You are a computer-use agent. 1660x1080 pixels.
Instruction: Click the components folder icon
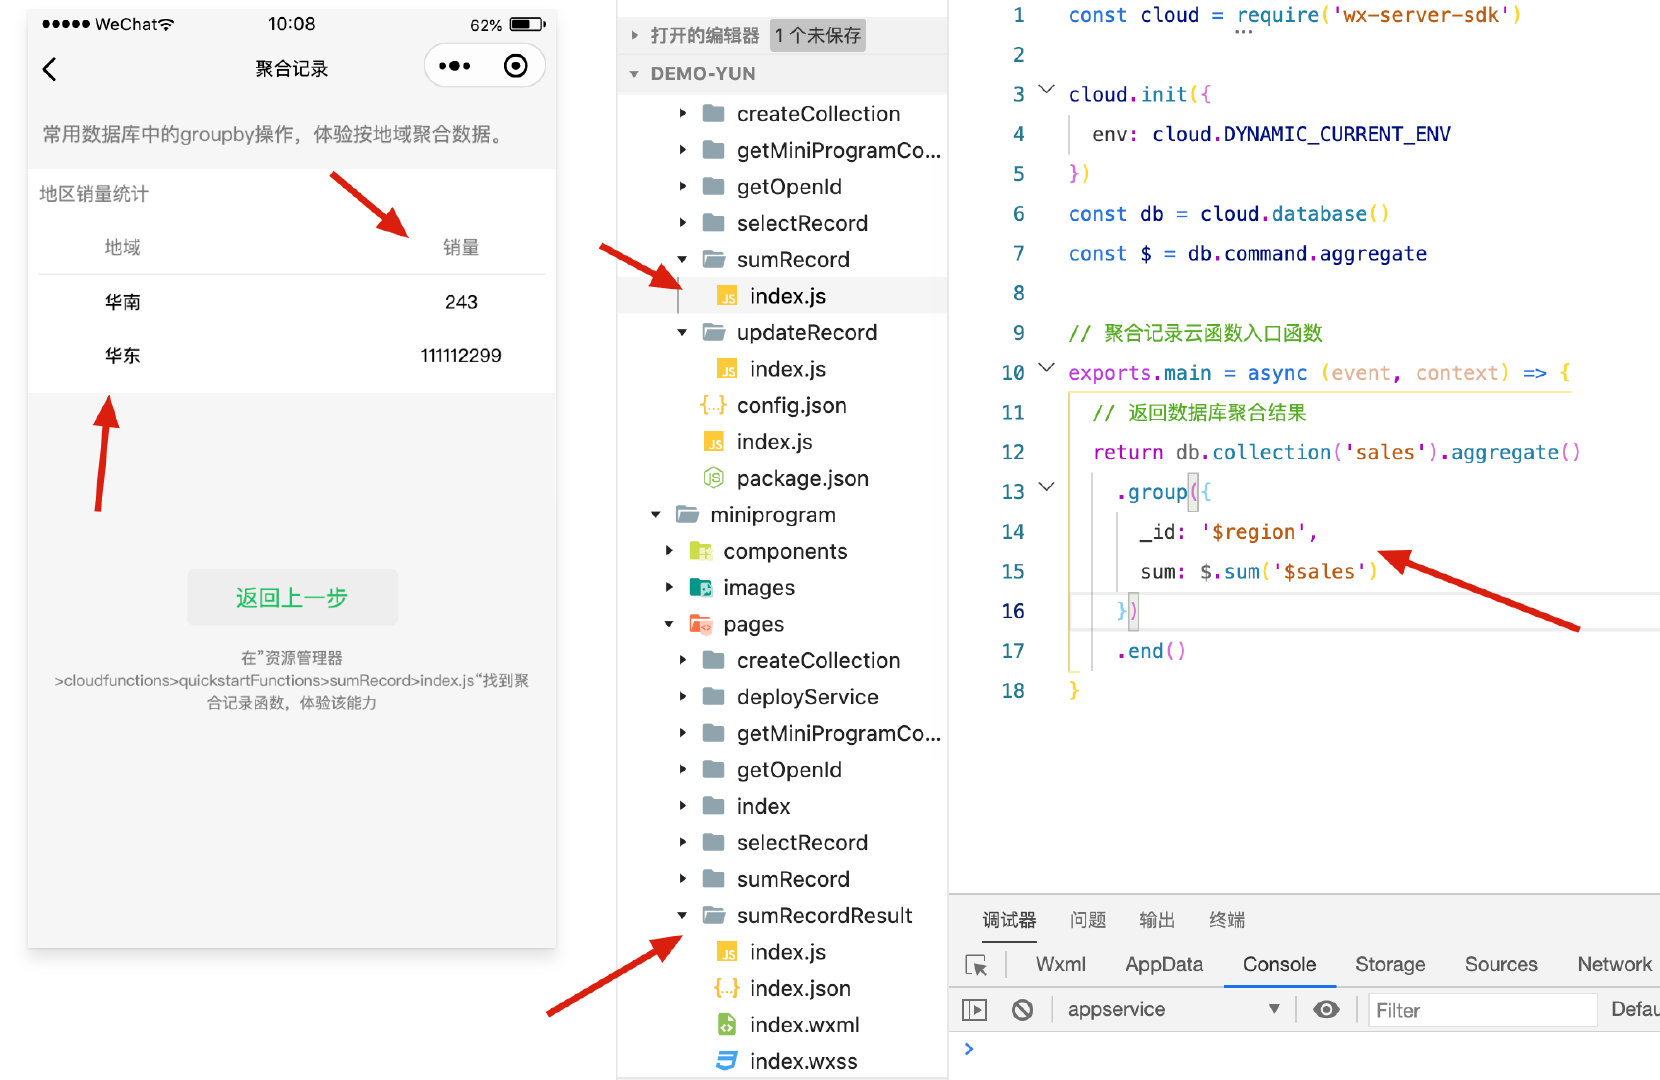pyautogui.click(x=701, y=551)
